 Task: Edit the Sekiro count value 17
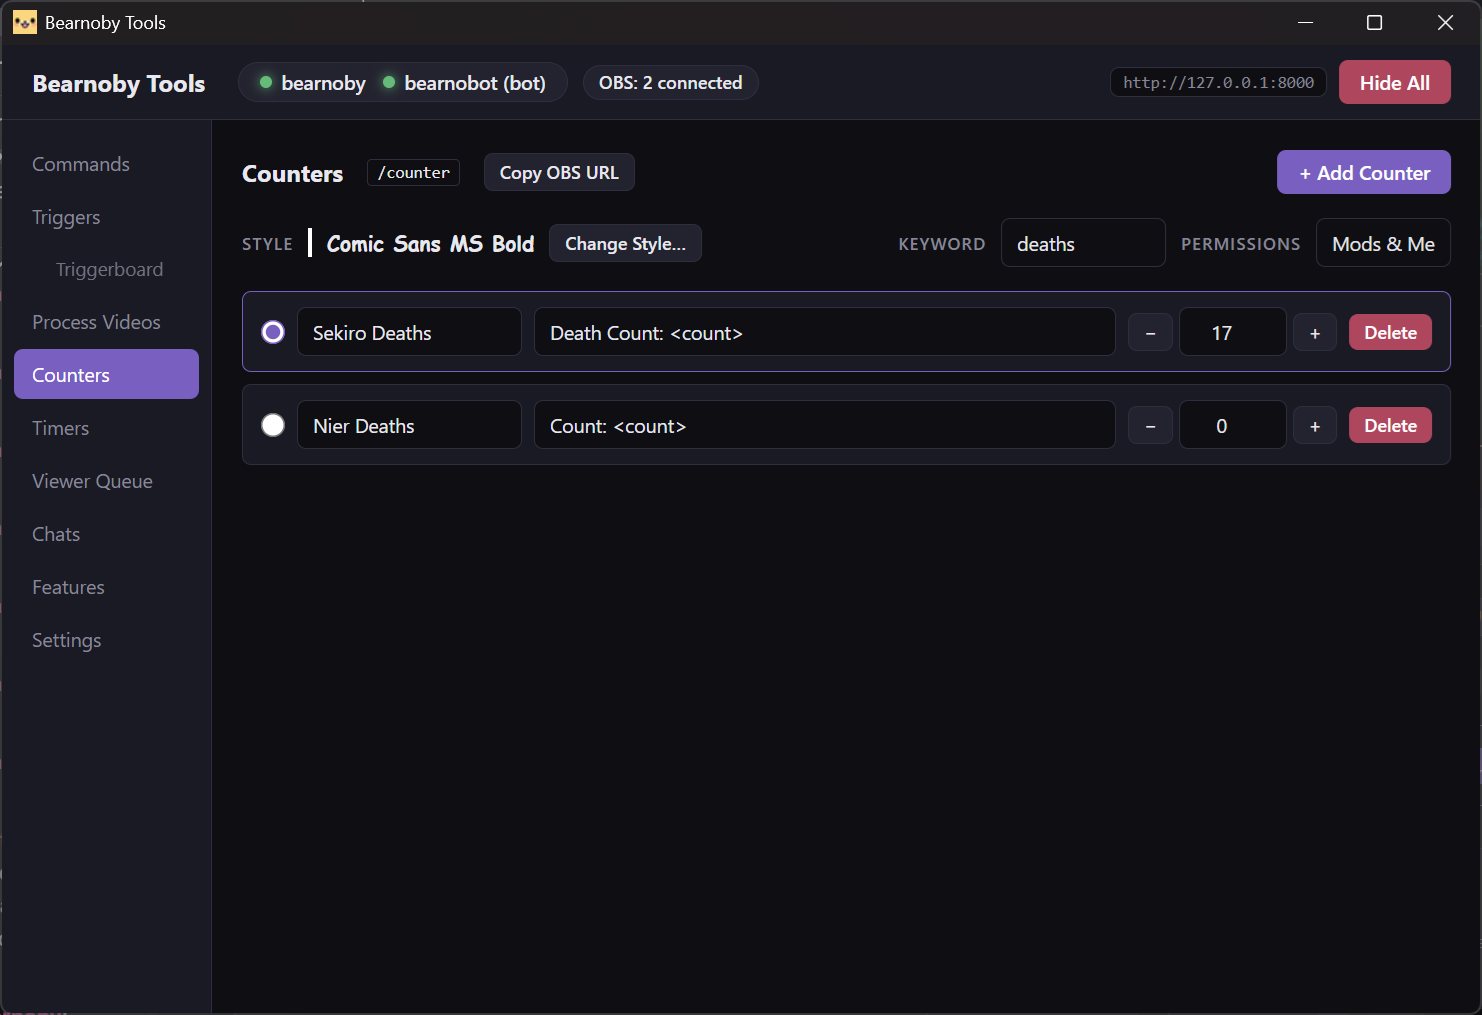tap(1232, 332)
